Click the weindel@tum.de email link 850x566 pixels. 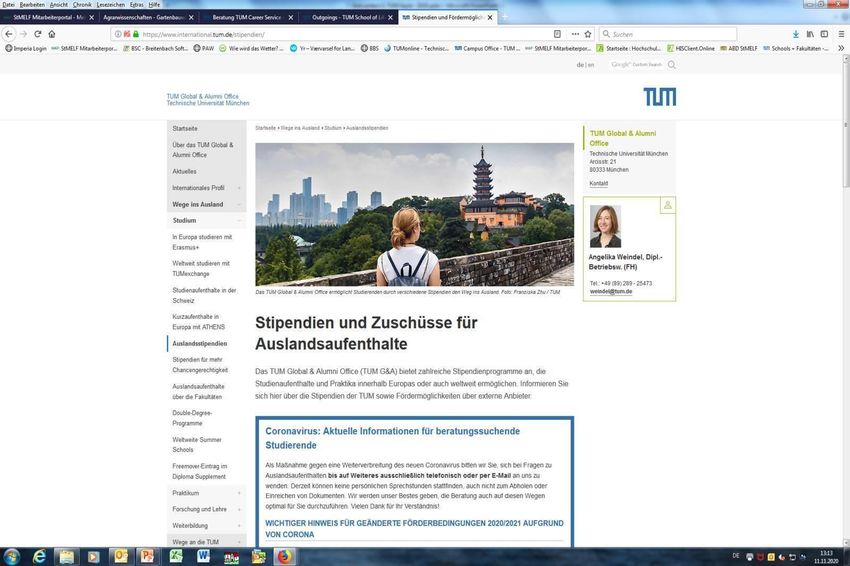[x=610, y=292]
